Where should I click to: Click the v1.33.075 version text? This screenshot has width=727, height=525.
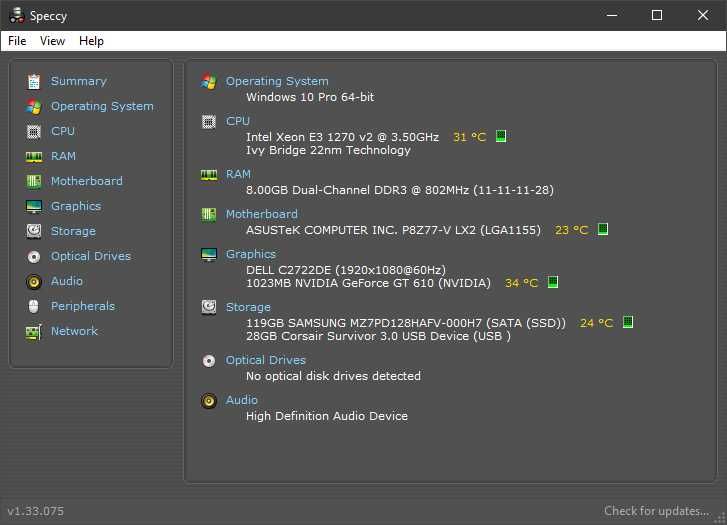click(x=36, y=512)
